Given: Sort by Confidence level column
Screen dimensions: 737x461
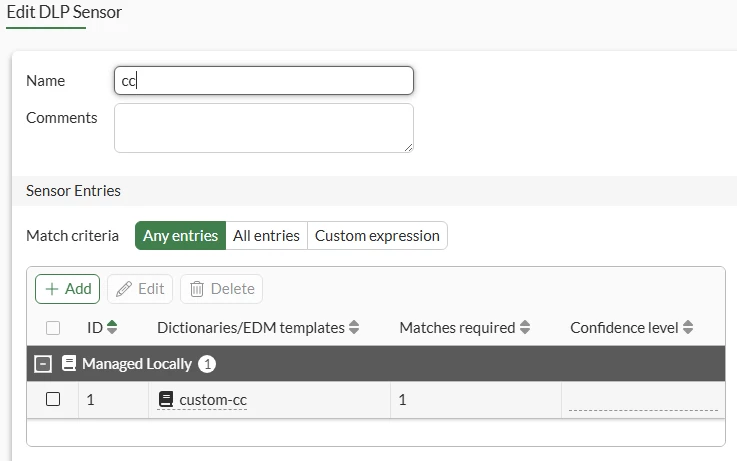Looking at the screenshot, I should tap(688, 327).
